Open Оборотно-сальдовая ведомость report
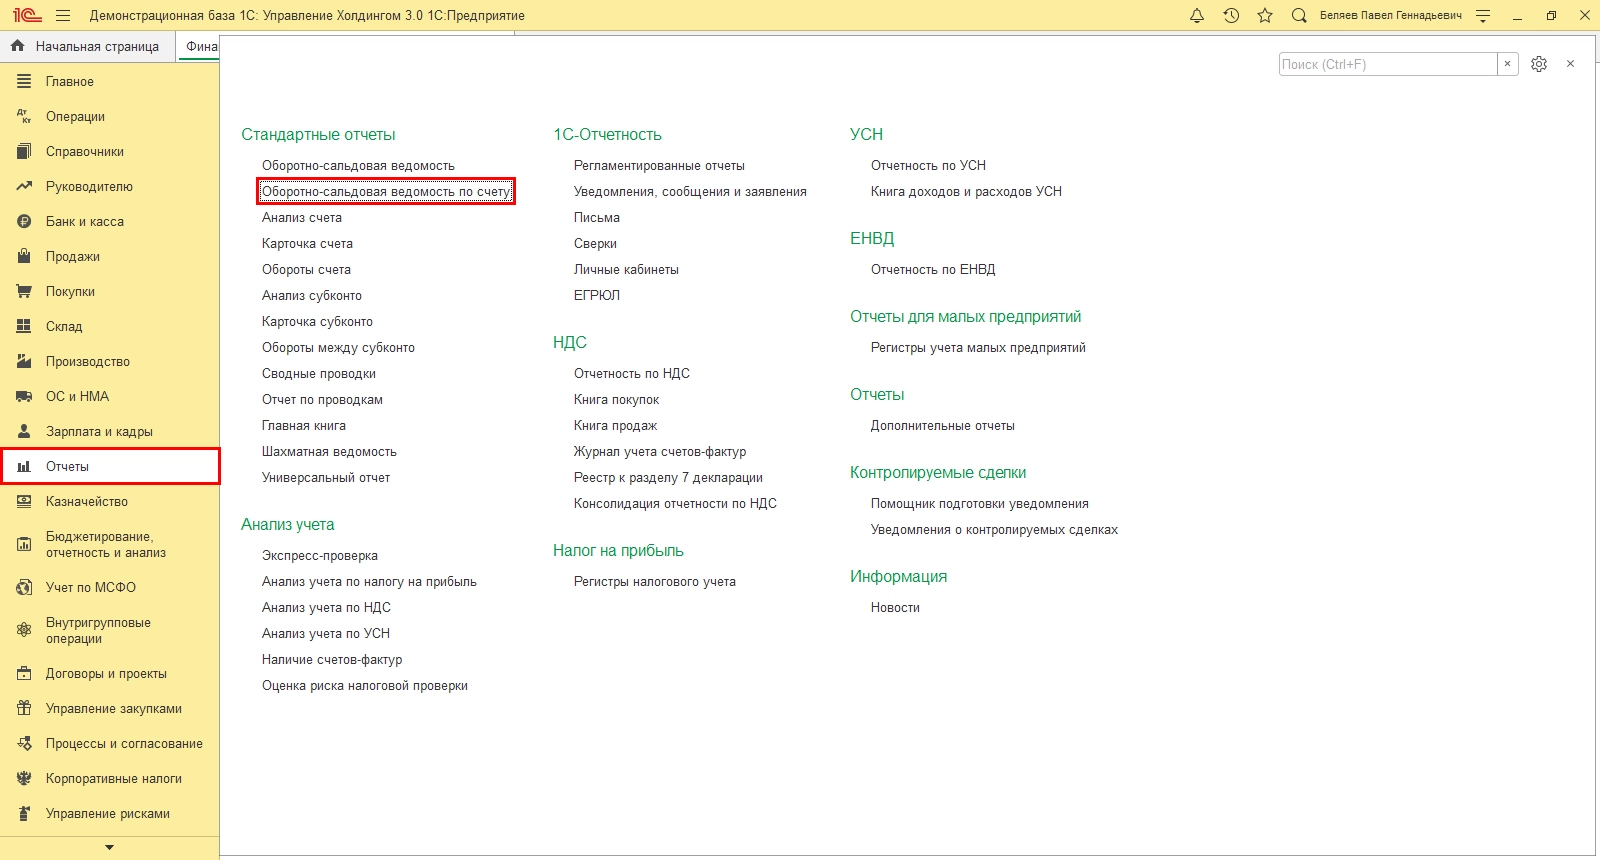1600x860 pixels. click(x=358, y=165)
